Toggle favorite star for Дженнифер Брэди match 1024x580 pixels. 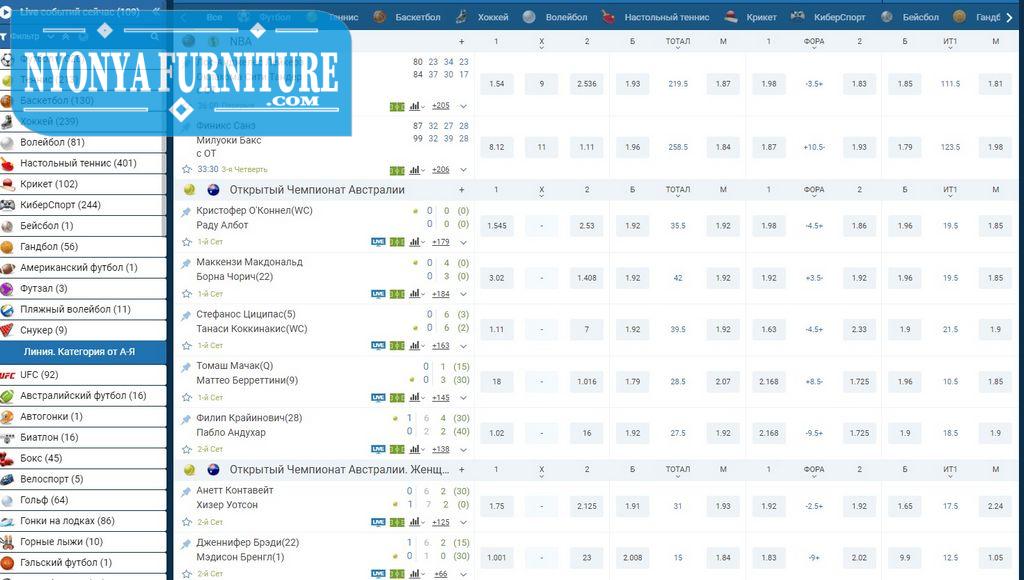coord(187,573)
